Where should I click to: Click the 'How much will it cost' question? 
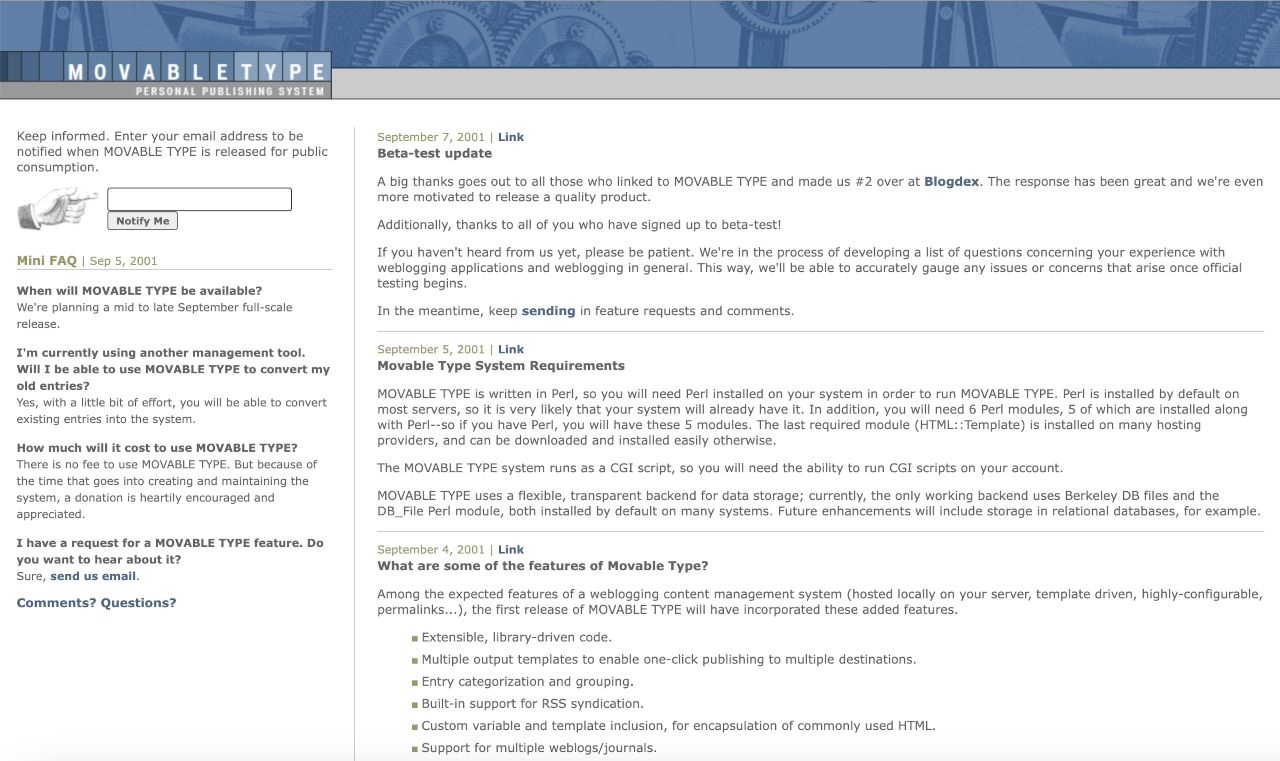[157, 448]
